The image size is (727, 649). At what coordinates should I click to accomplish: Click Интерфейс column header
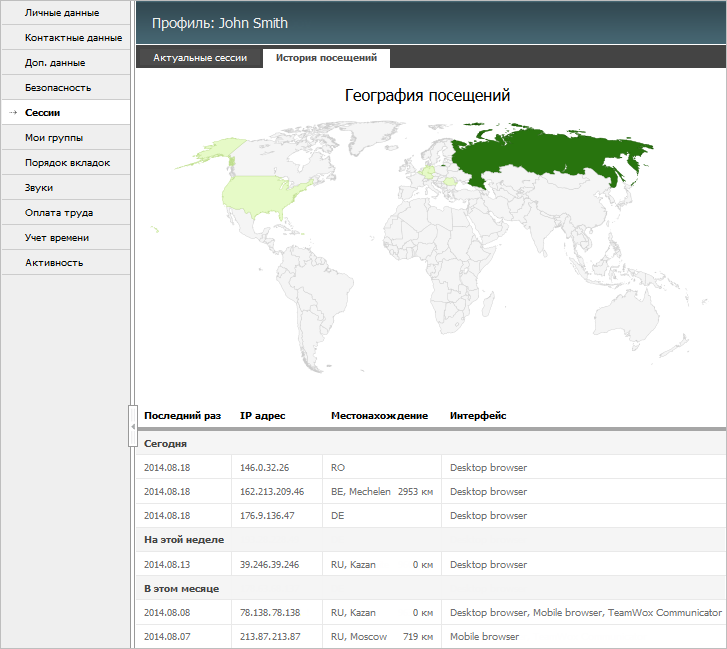coord(478,416)
